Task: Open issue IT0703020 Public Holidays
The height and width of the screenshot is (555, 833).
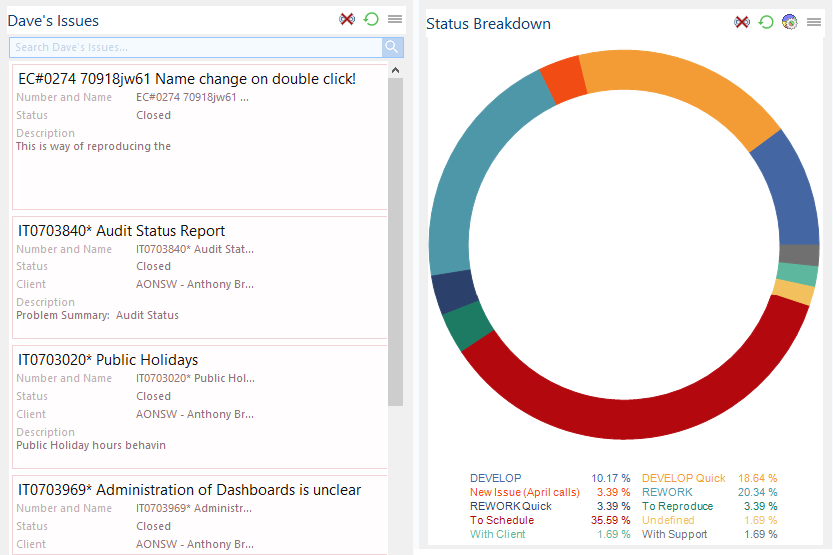Action: [108, 360]
